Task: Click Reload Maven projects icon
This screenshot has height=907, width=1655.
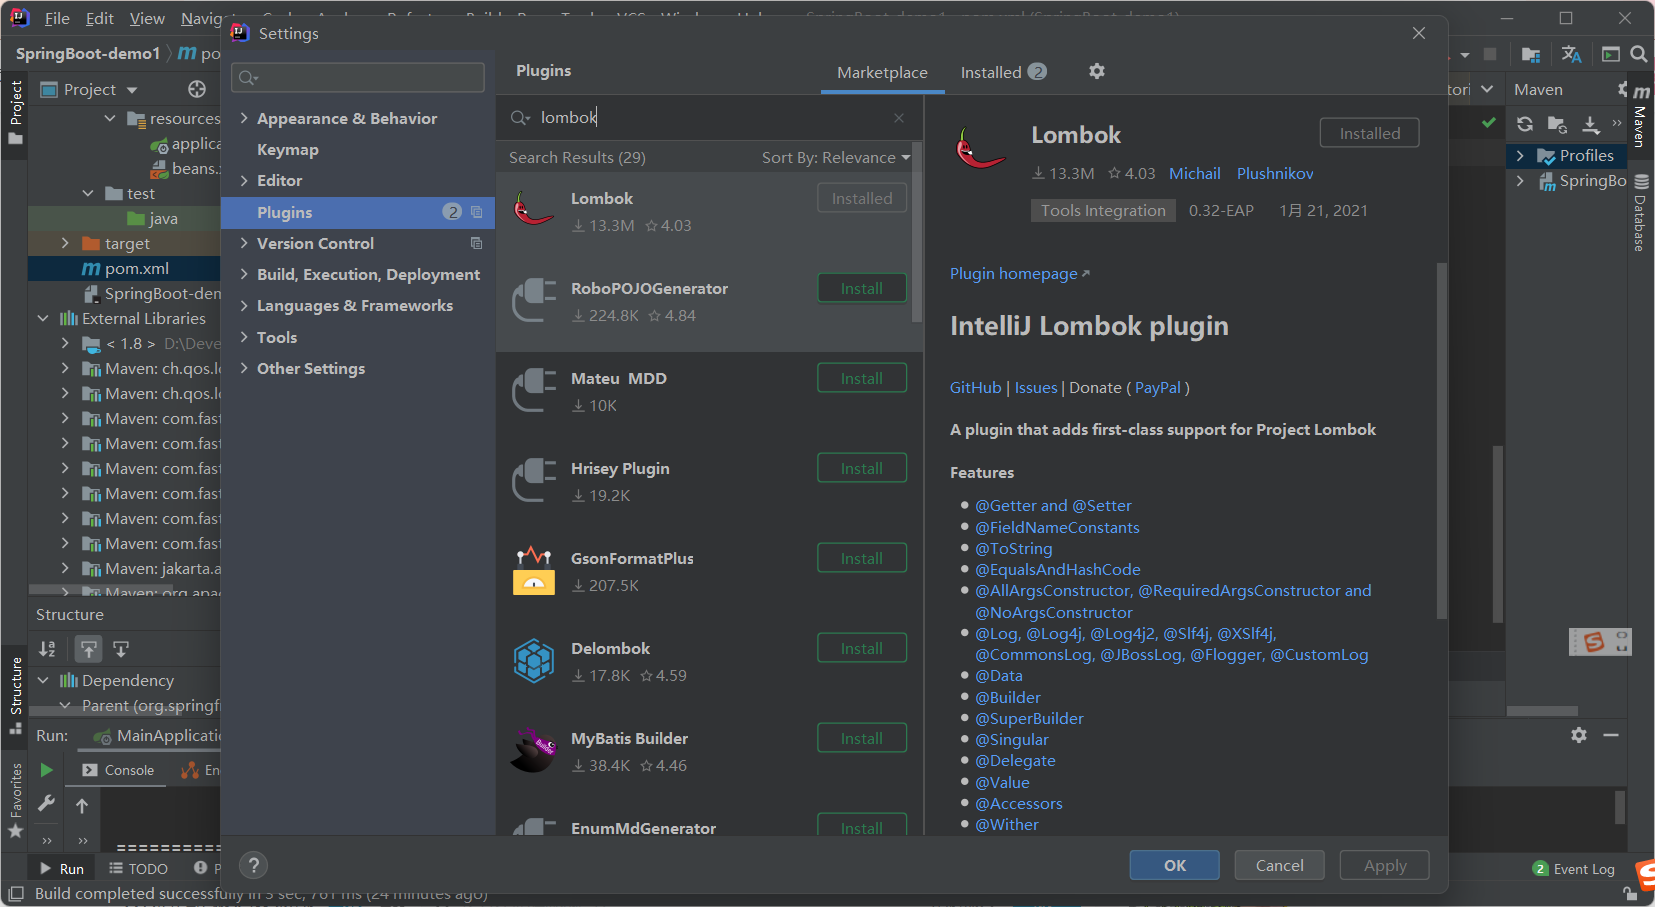Action: tap(1525, 124)
